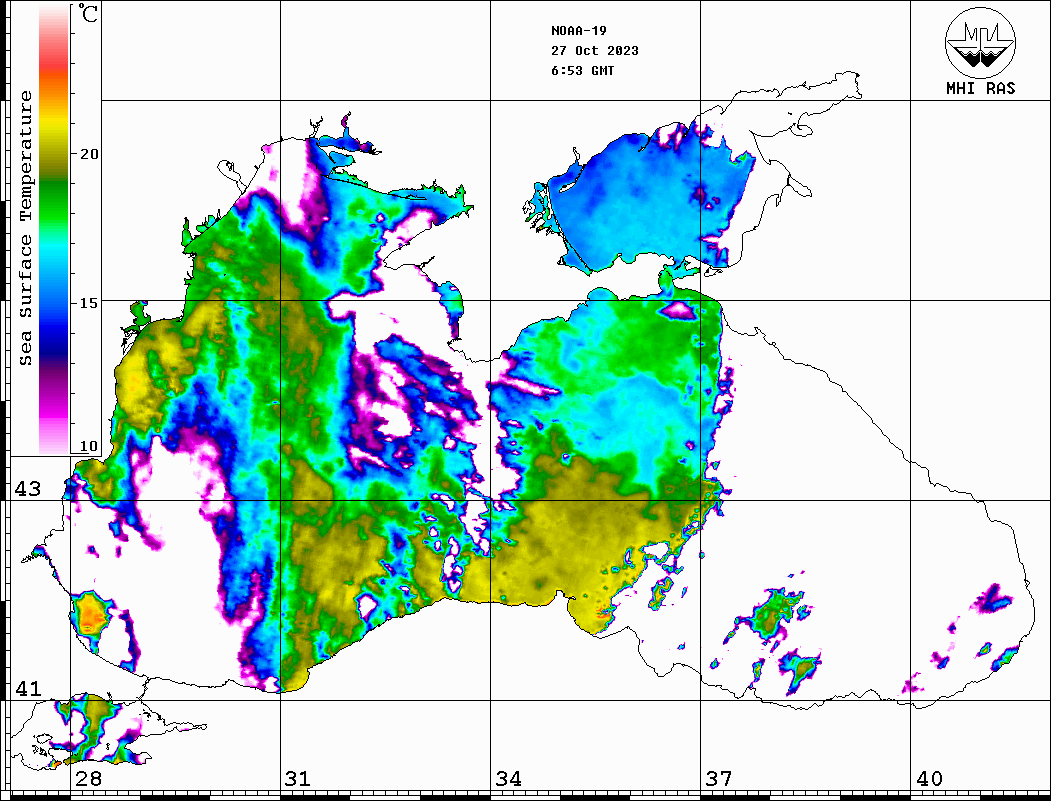
Task: Click longitude label '34'
Action: [509, 779]
